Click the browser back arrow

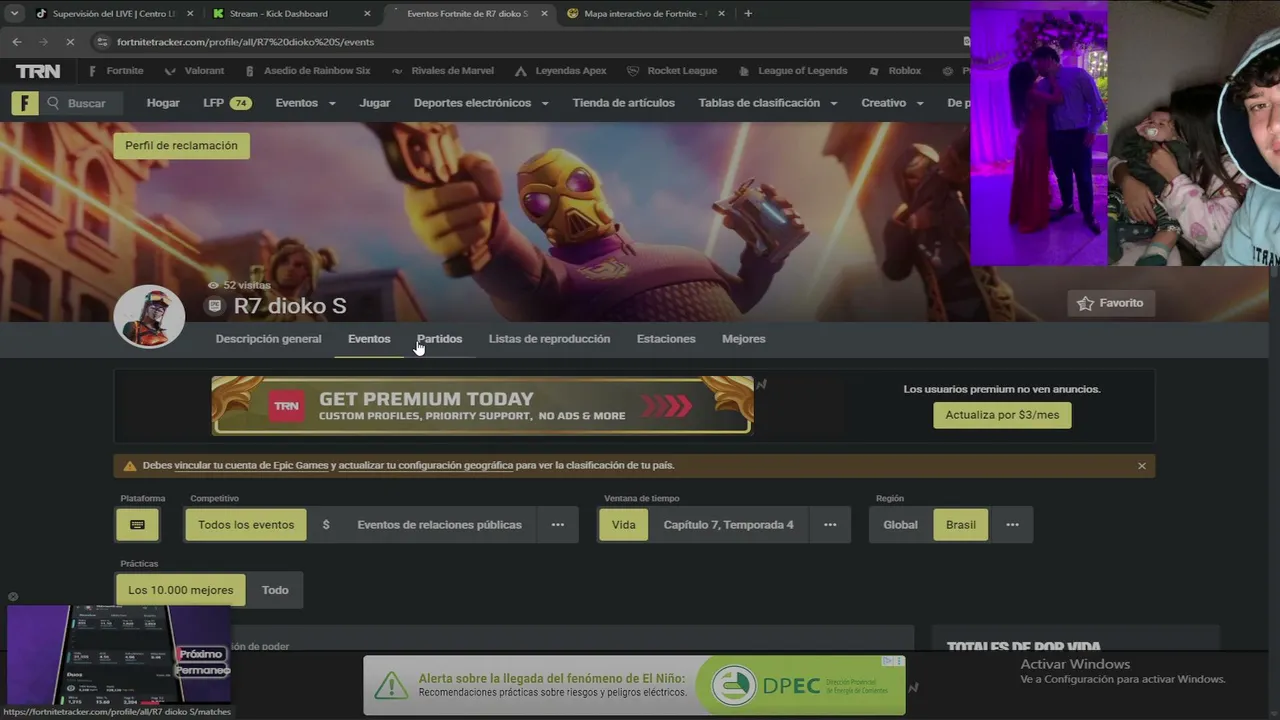pyautogui.click(x=17, y=42)
